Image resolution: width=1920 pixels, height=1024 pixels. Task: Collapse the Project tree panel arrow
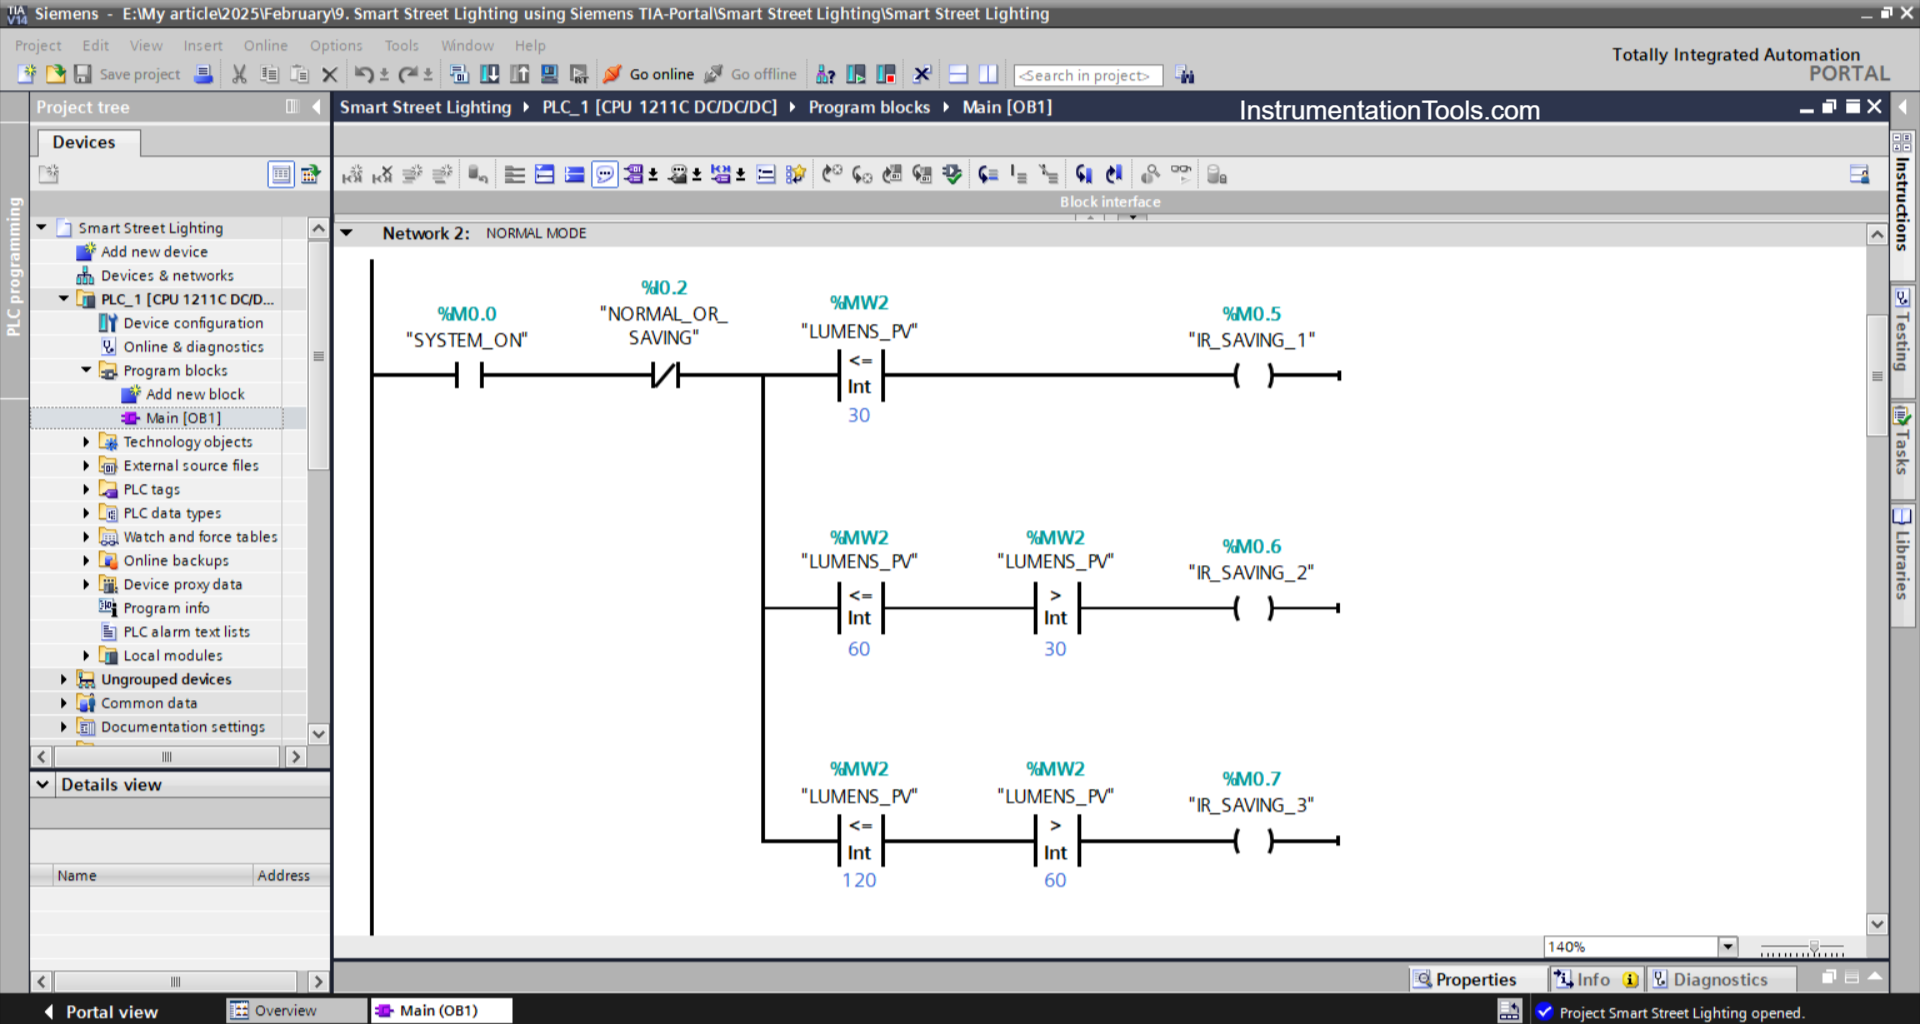[316, 106]
